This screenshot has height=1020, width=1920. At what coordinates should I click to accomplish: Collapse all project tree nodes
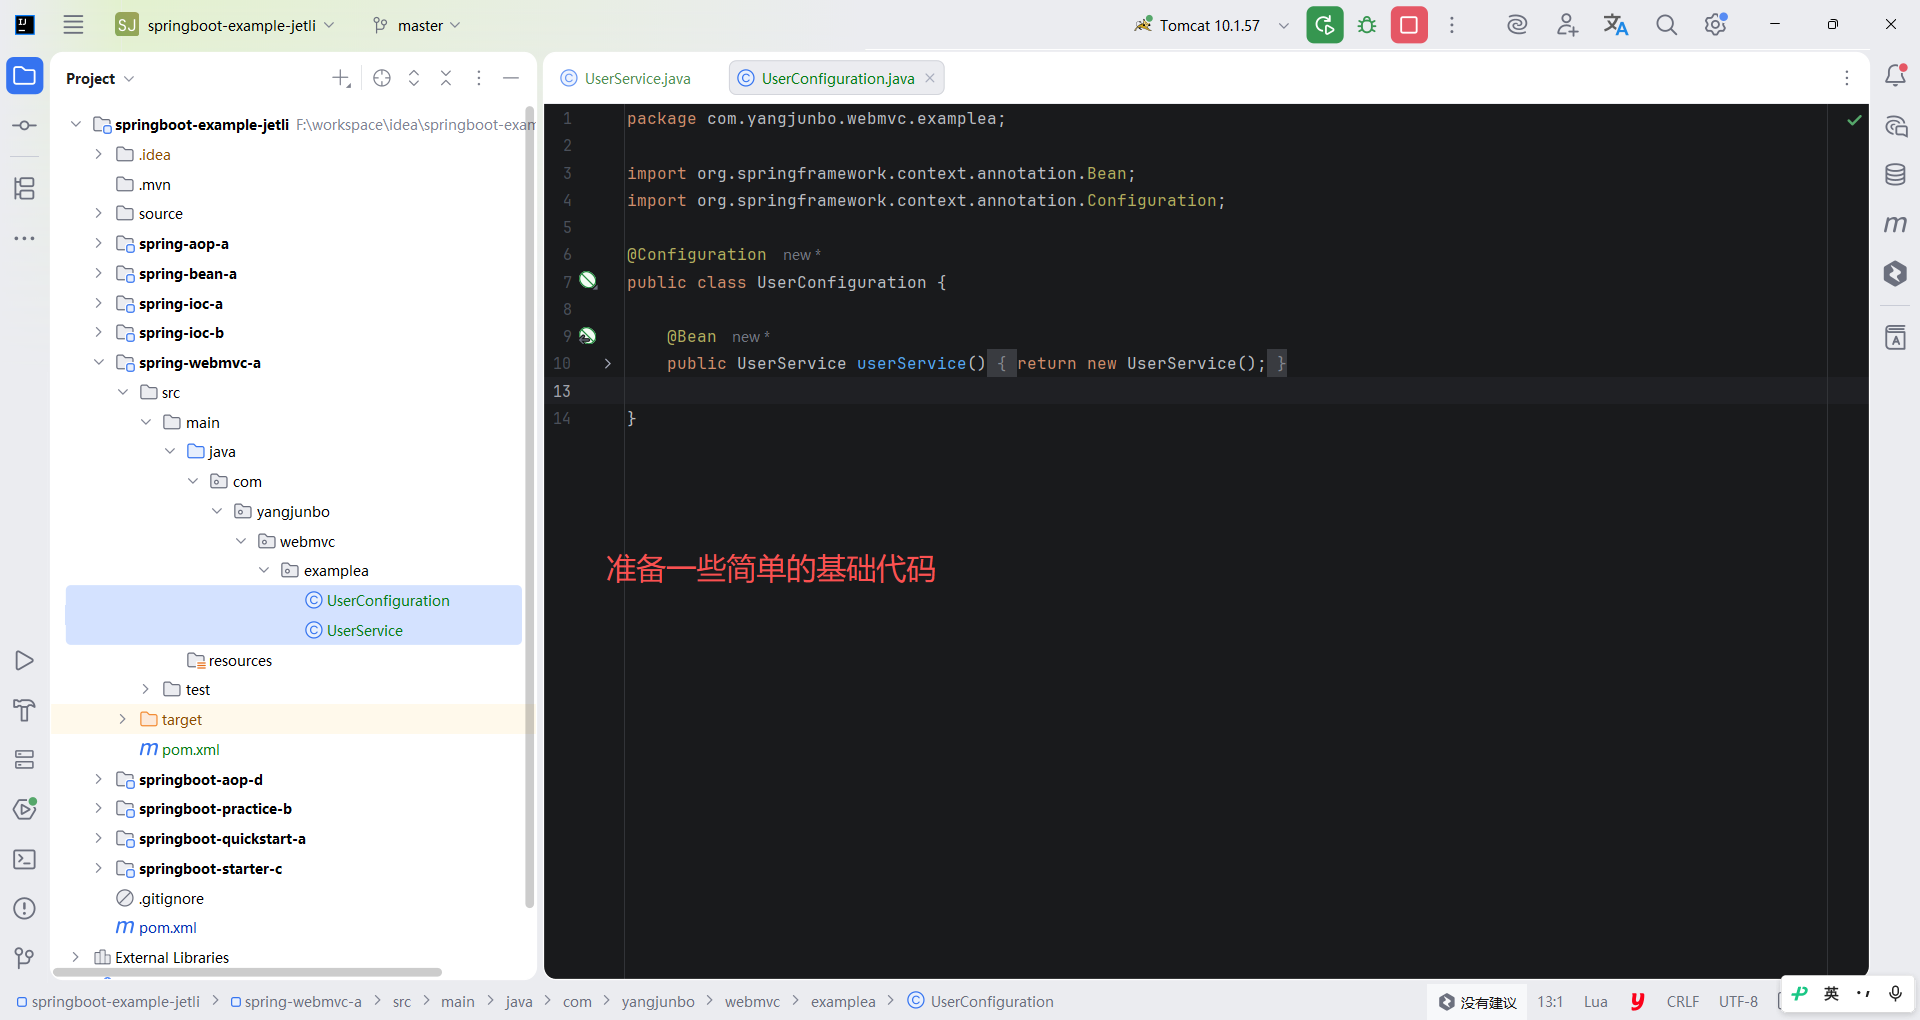pyautogui.click(x=446, y=78)
